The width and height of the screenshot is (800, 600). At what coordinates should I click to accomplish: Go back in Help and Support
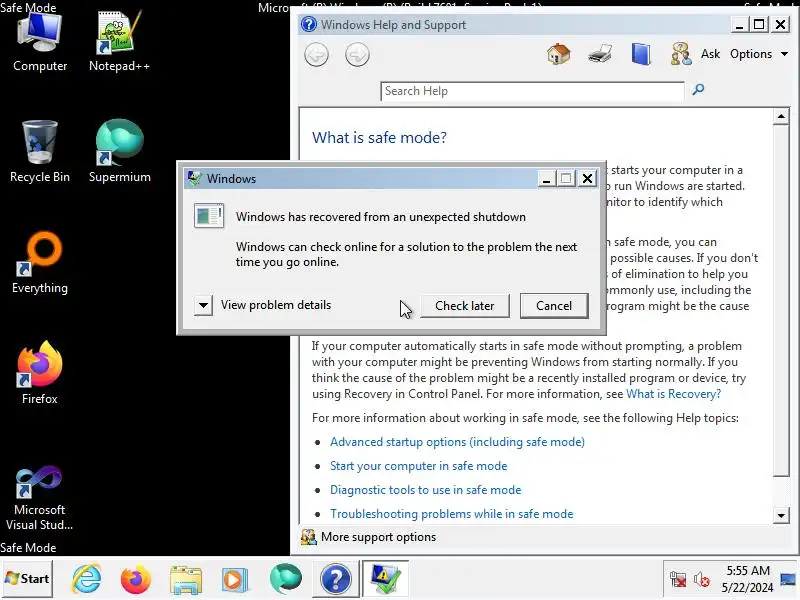tap(316, 55)
